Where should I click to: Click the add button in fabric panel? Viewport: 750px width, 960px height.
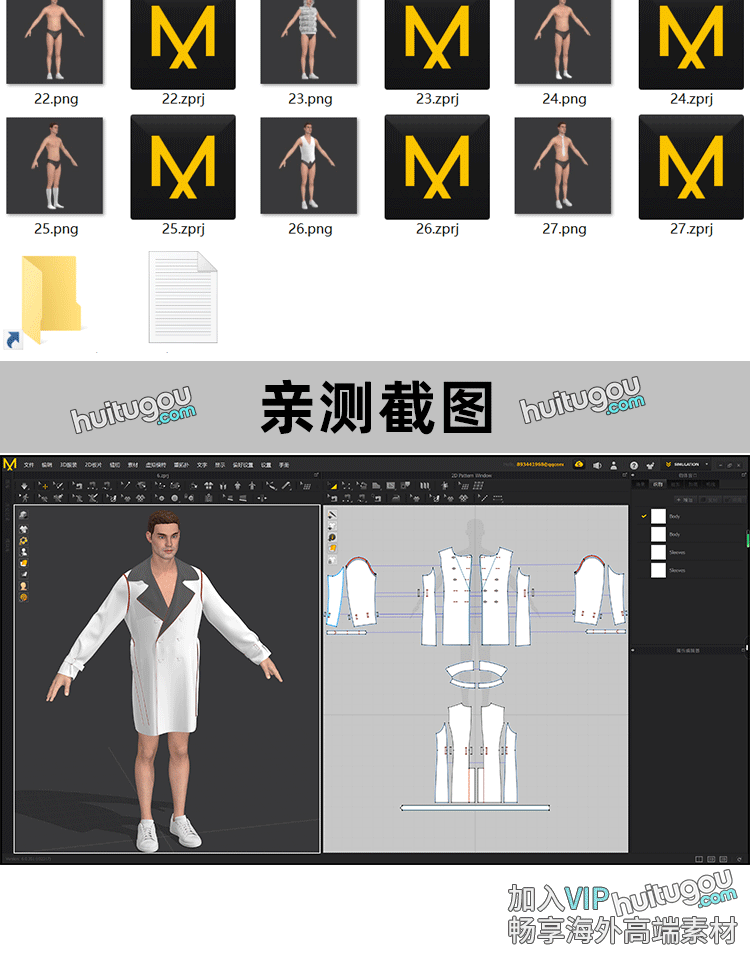click(x=686, y=499)
